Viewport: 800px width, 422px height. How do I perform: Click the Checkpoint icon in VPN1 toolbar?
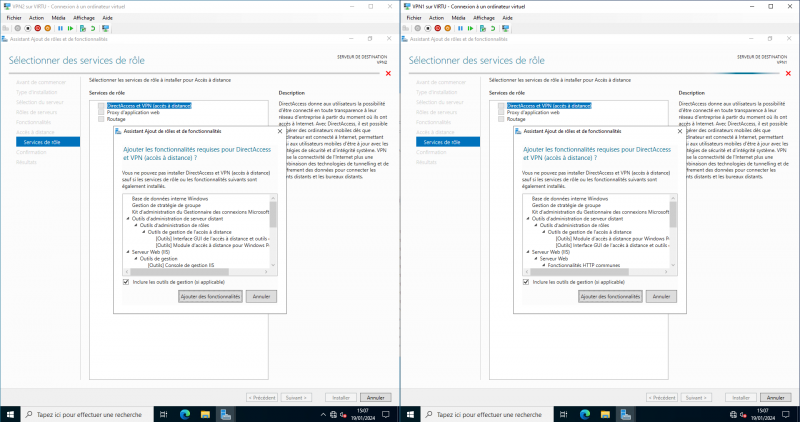[x=483, y=29]
